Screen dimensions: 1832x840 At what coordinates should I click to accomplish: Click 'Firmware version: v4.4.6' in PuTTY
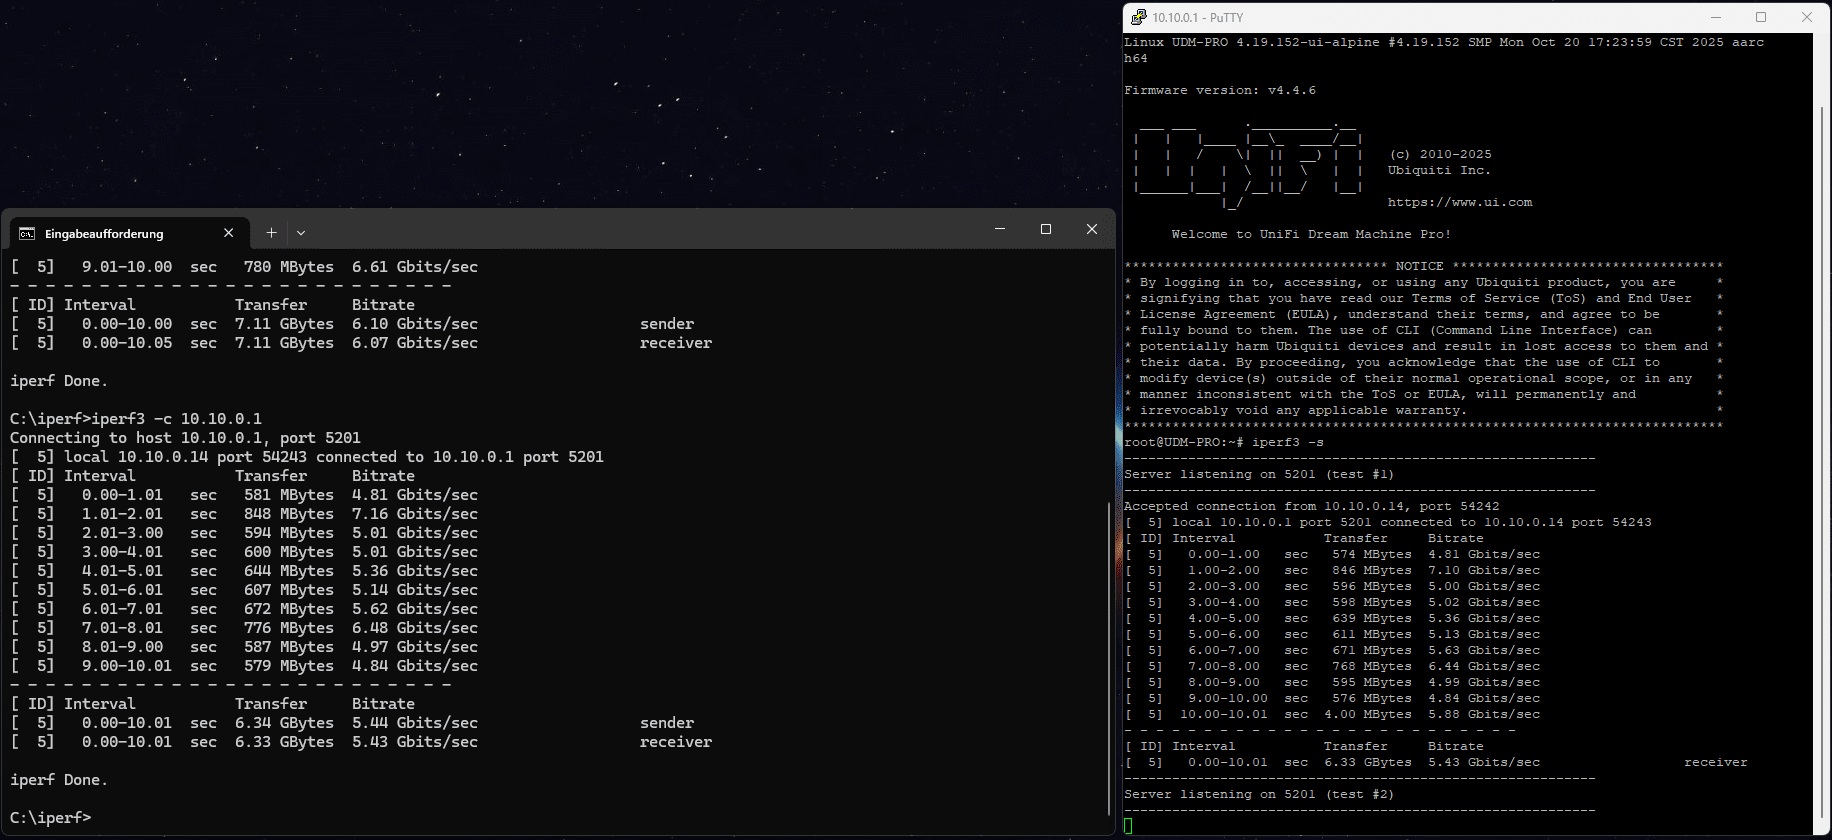click(x=1220, y=90)
